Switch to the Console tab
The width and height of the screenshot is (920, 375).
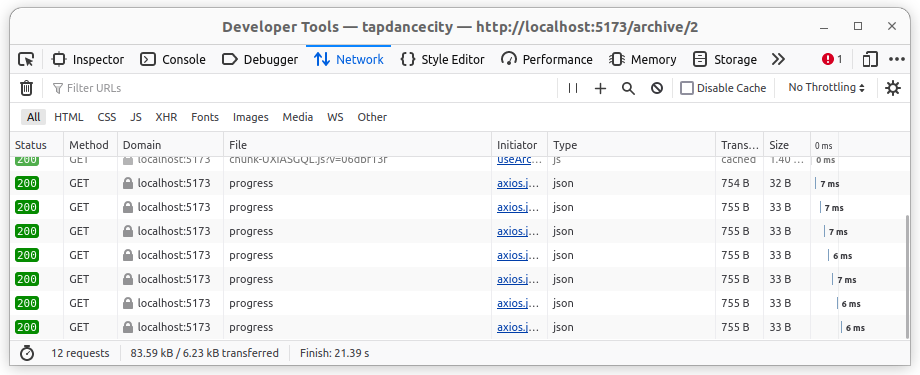click(173, 59)
